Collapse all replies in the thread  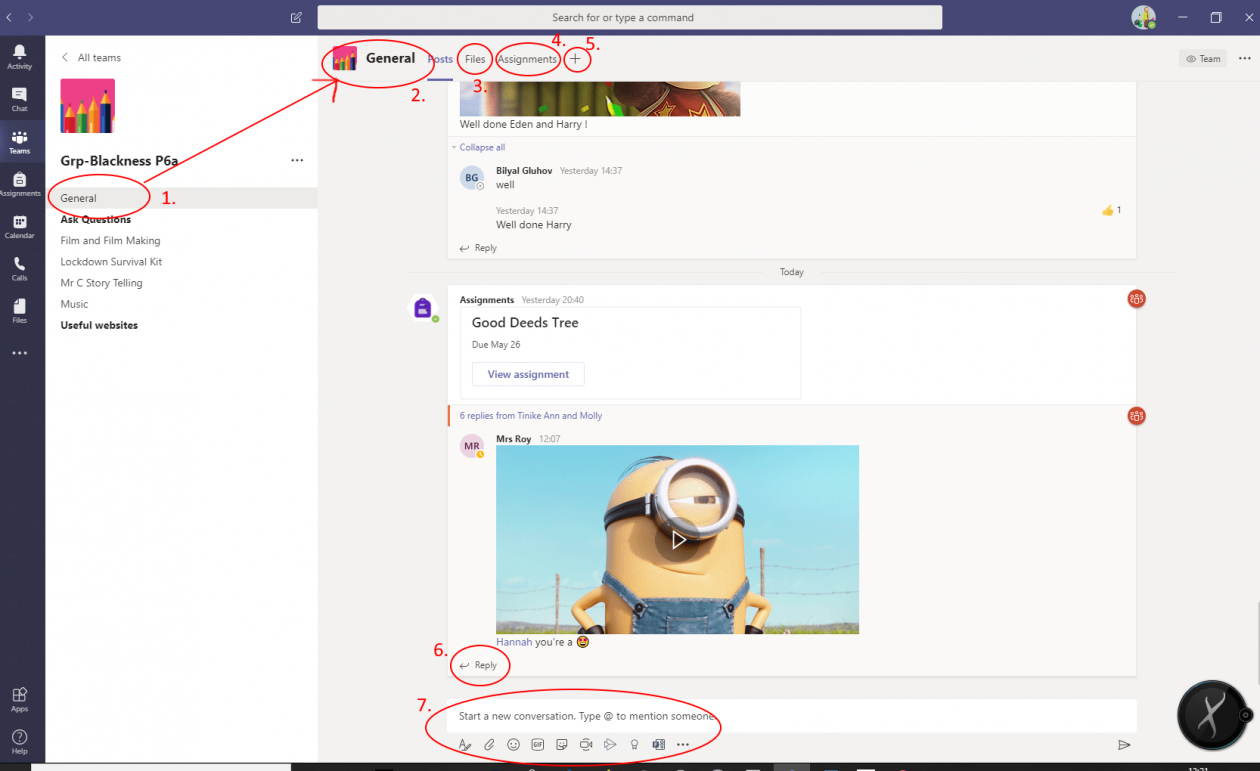coord(480,147)
